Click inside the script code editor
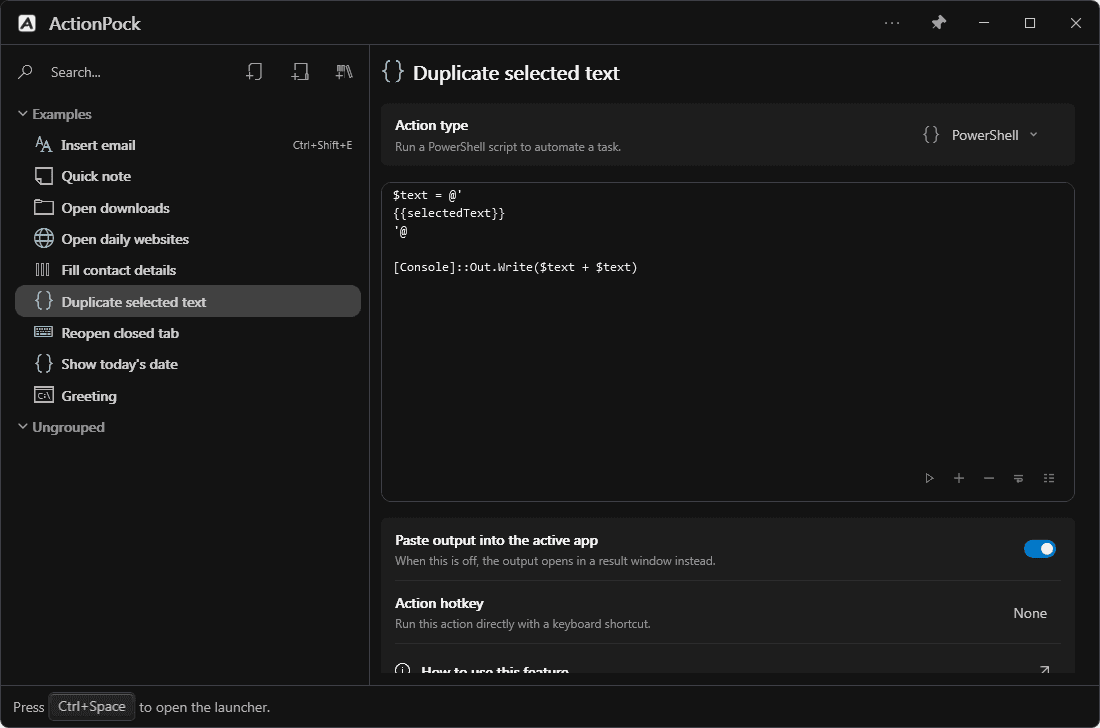Viewport: 1100px width, 728px height. click(x=727, y=342)
